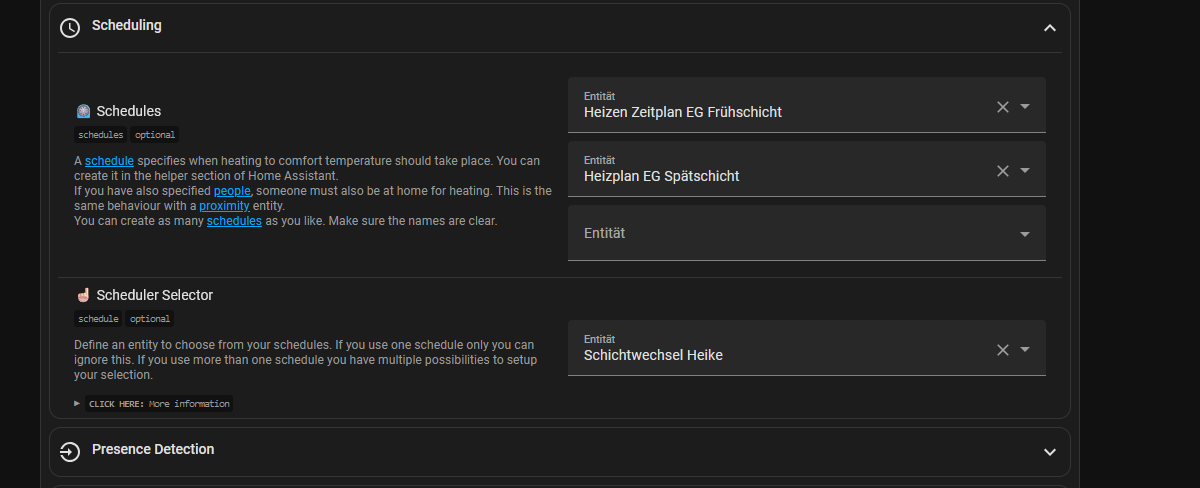Clear the Heizplan EG Spätschicht entity

pyautogui.click(x=1003, y=171)
